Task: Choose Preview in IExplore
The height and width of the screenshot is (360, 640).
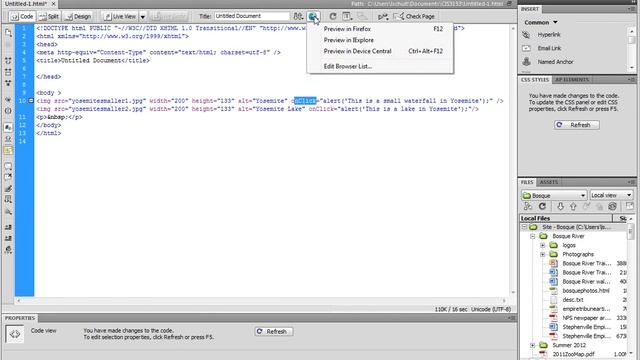Action: coord(380,40)
